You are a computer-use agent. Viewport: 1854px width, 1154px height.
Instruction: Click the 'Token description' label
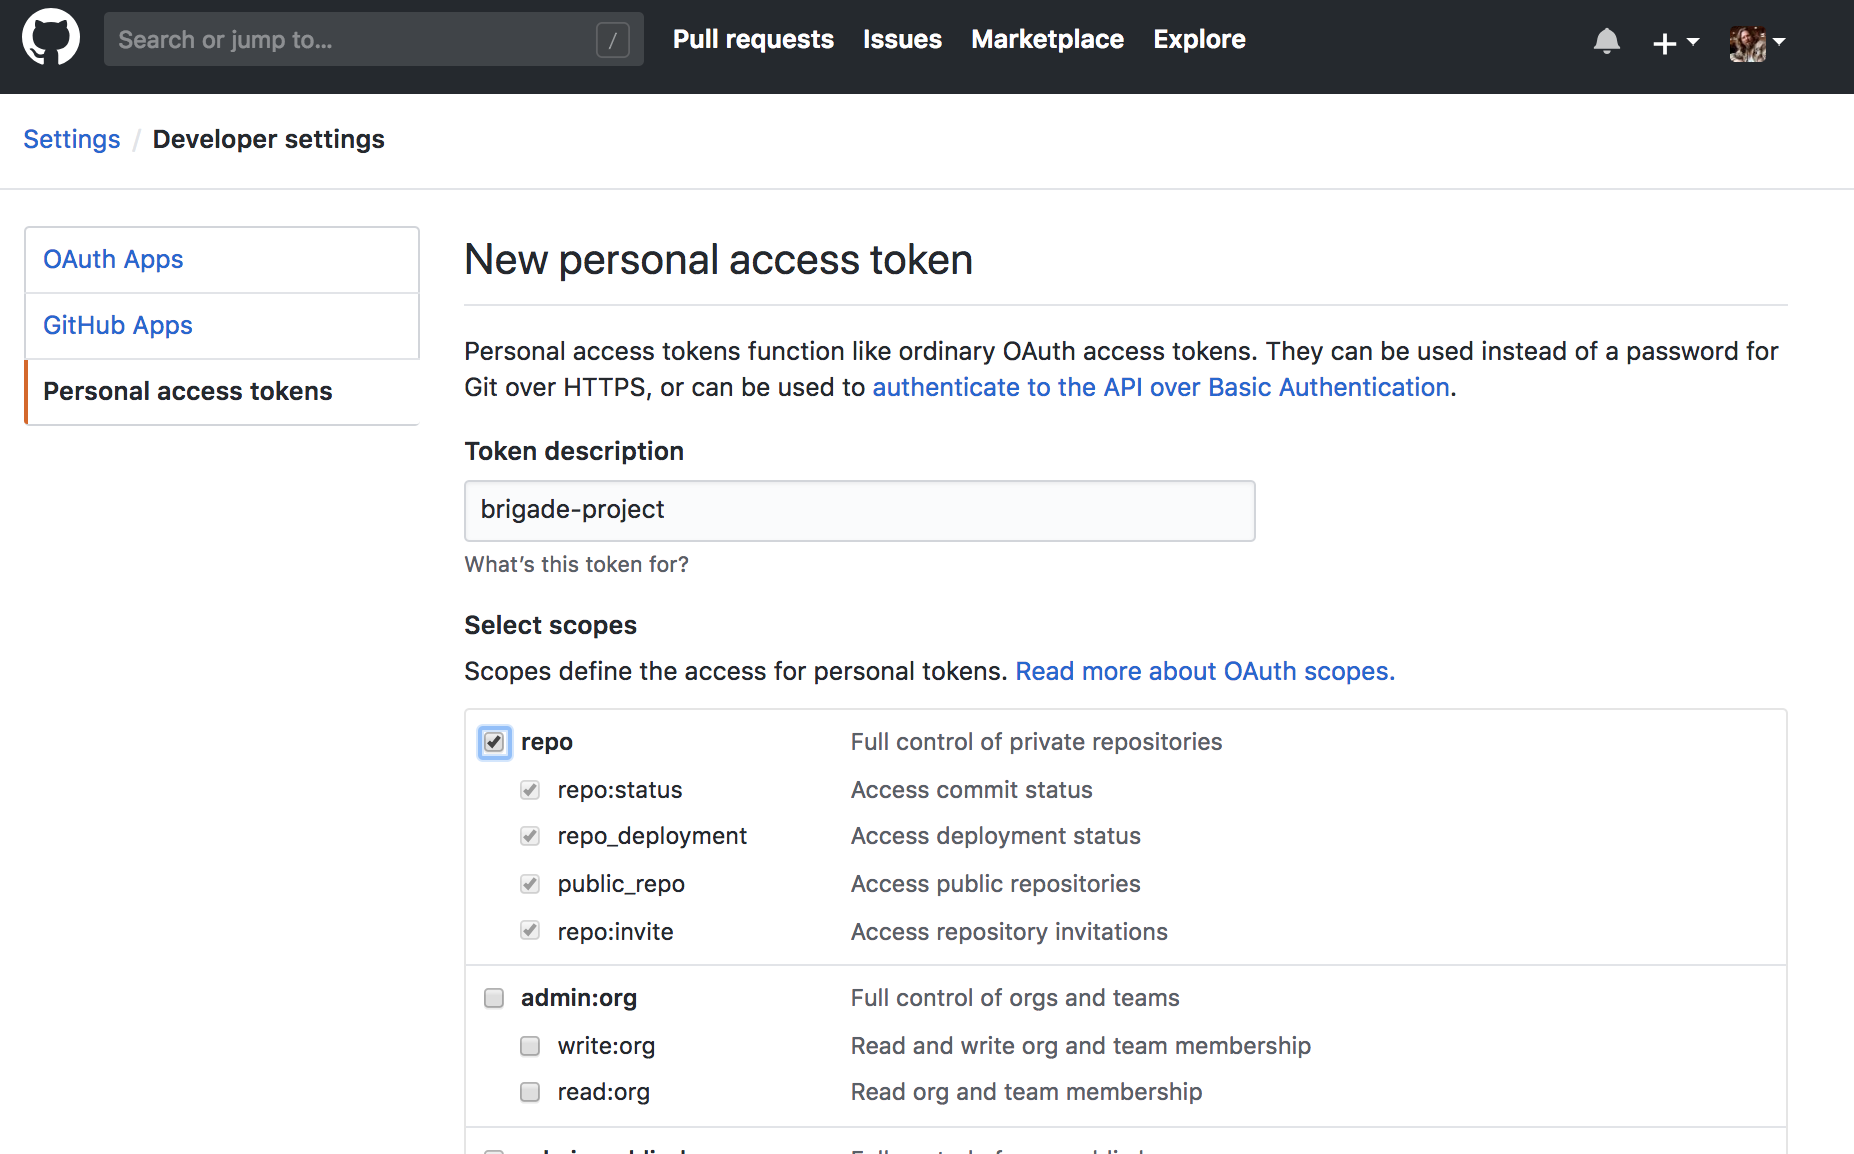[x=574, y=451]
